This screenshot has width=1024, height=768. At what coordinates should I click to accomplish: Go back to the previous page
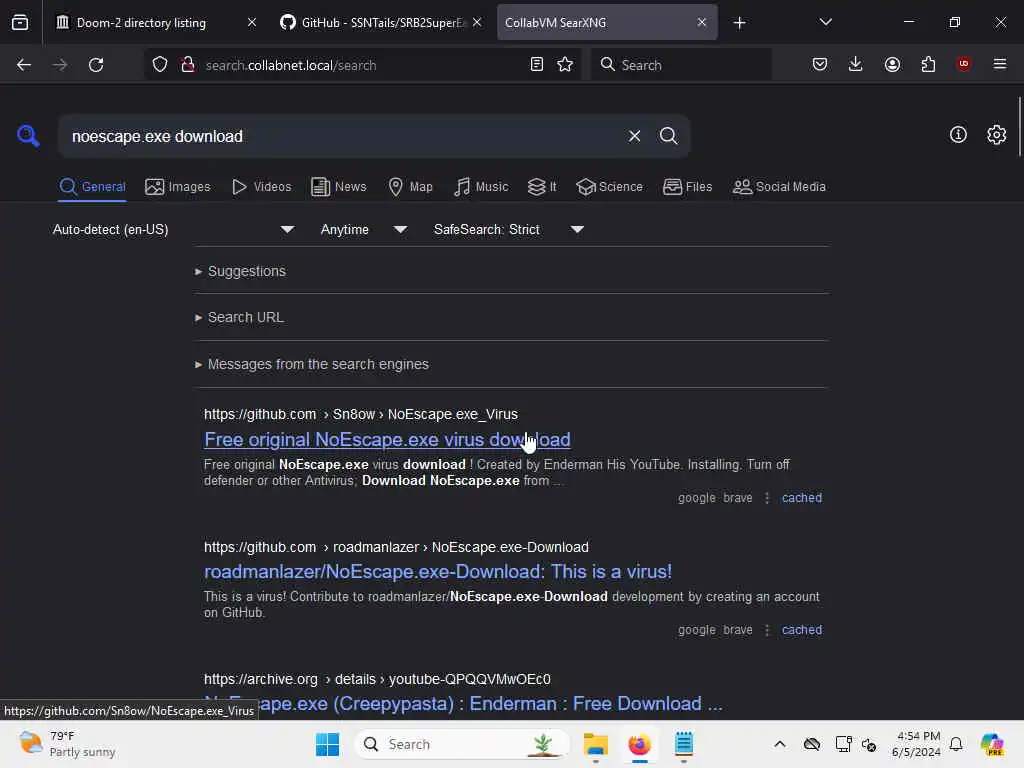point(24,65)
